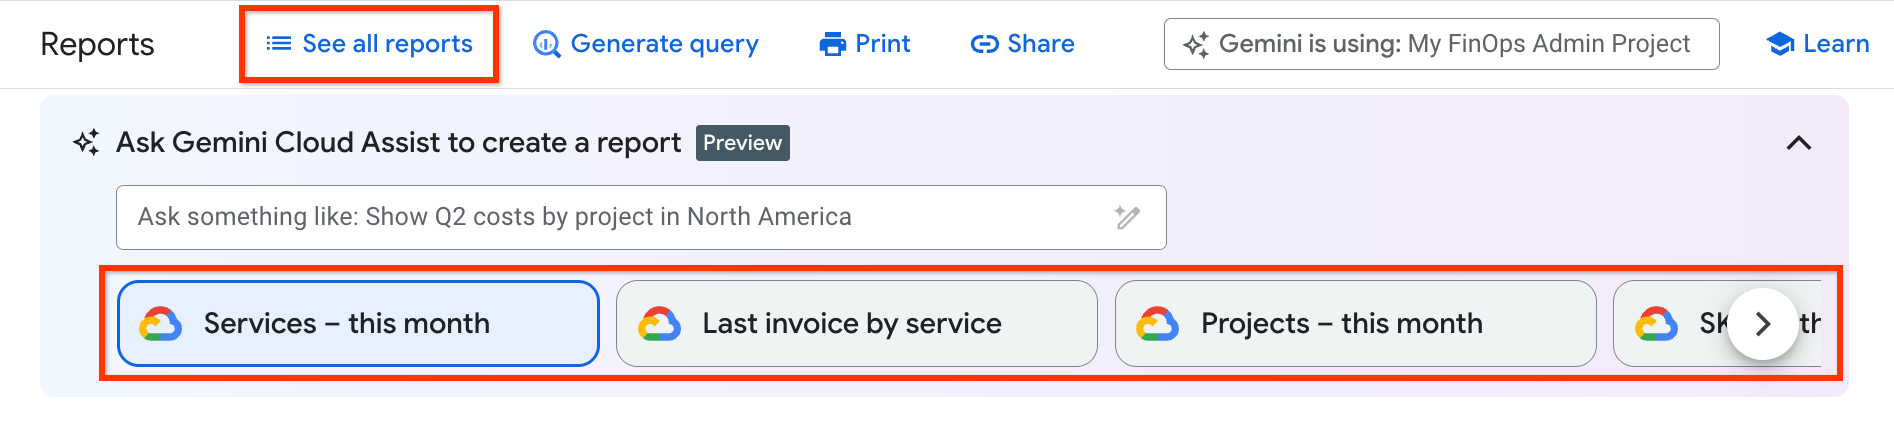Select the Services – this month chip
The height and width of the screenshot is (424, 1894).
pos(358,324)
